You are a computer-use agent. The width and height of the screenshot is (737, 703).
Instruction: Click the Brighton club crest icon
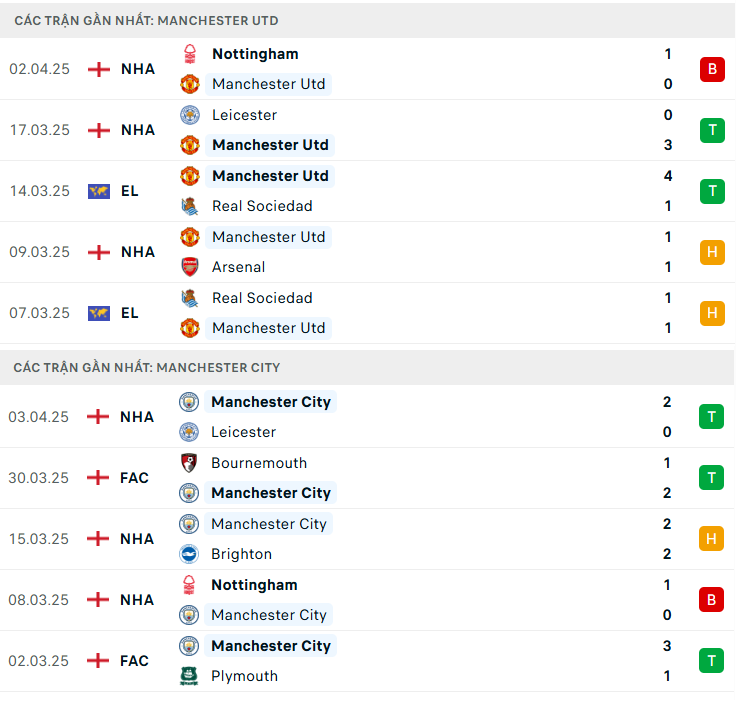[x=188, y=554]
